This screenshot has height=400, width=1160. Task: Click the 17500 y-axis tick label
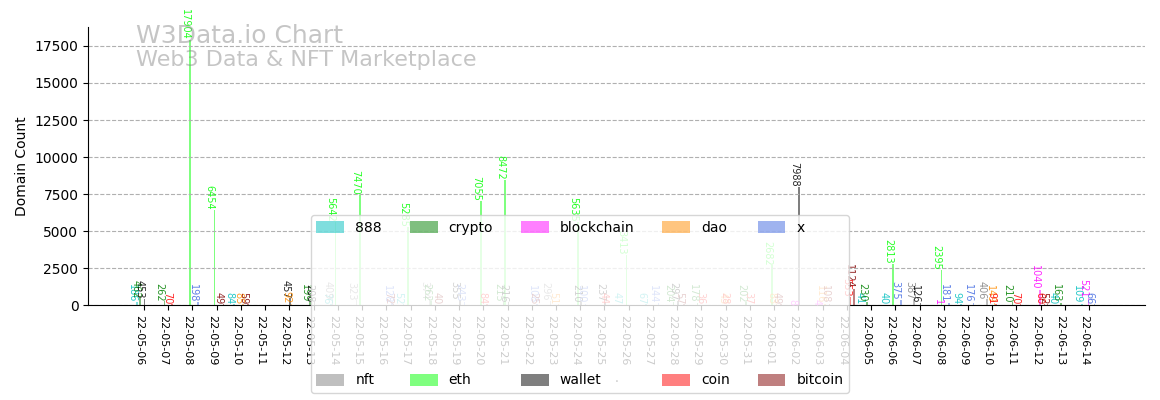click(56, 46)
